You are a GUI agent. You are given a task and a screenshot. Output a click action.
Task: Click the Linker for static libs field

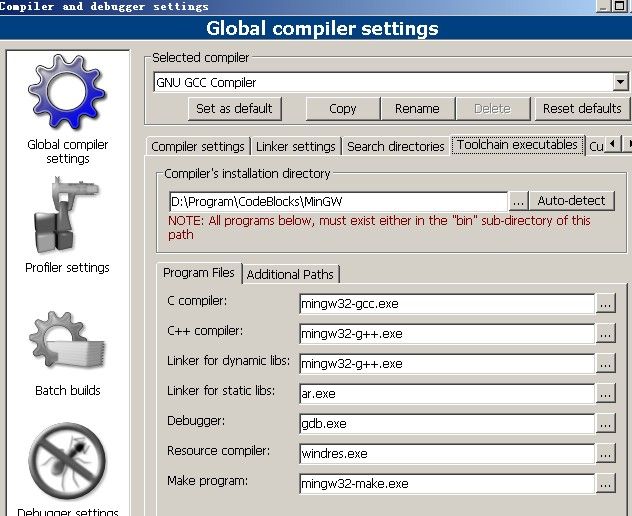click(447, 393)
